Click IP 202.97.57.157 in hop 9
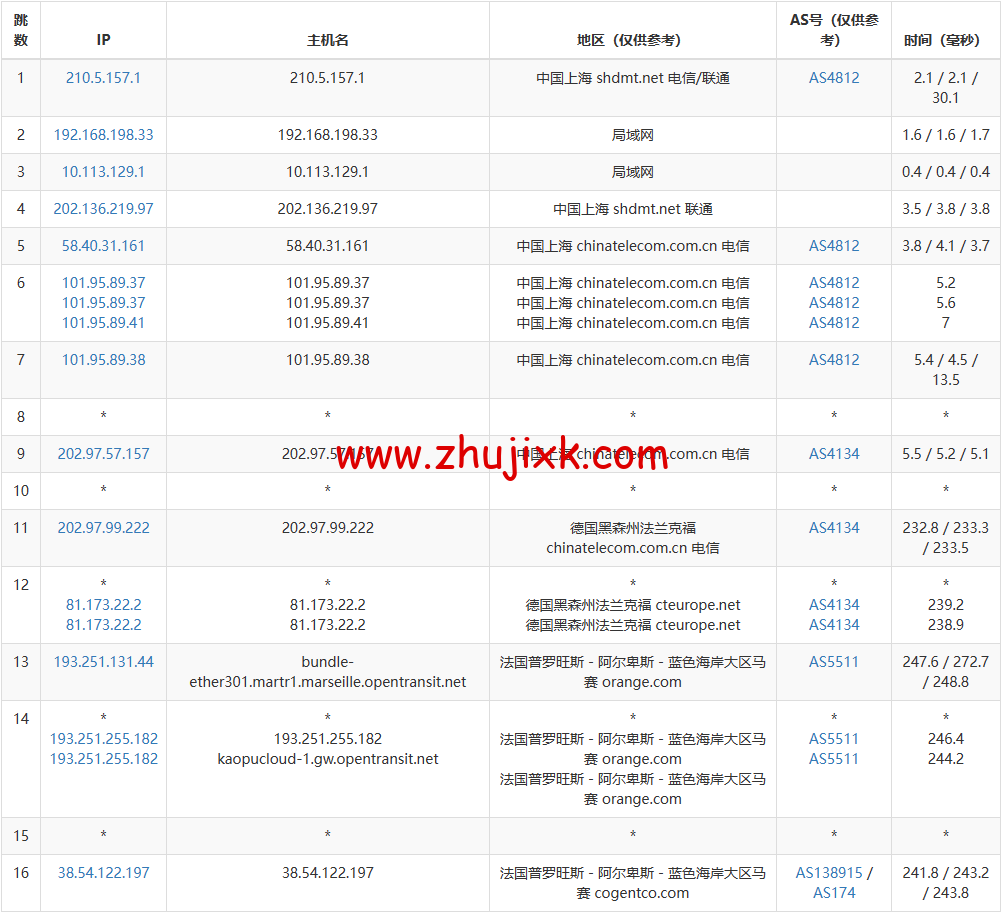 103,453
